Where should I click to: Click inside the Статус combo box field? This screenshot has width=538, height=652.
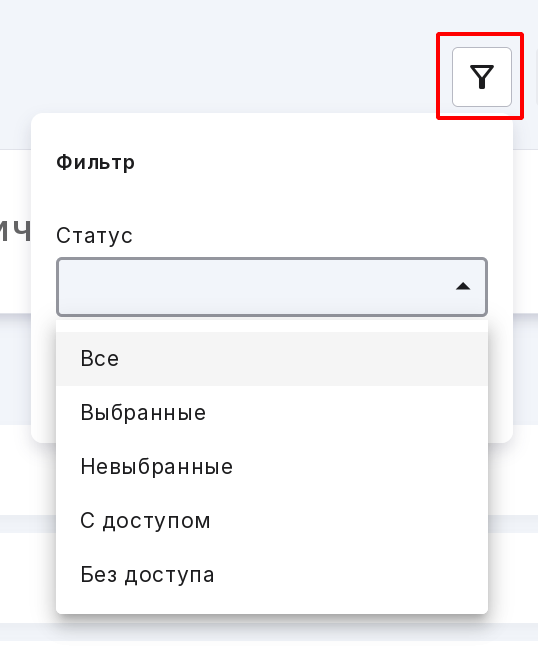(x=272, y=287)
